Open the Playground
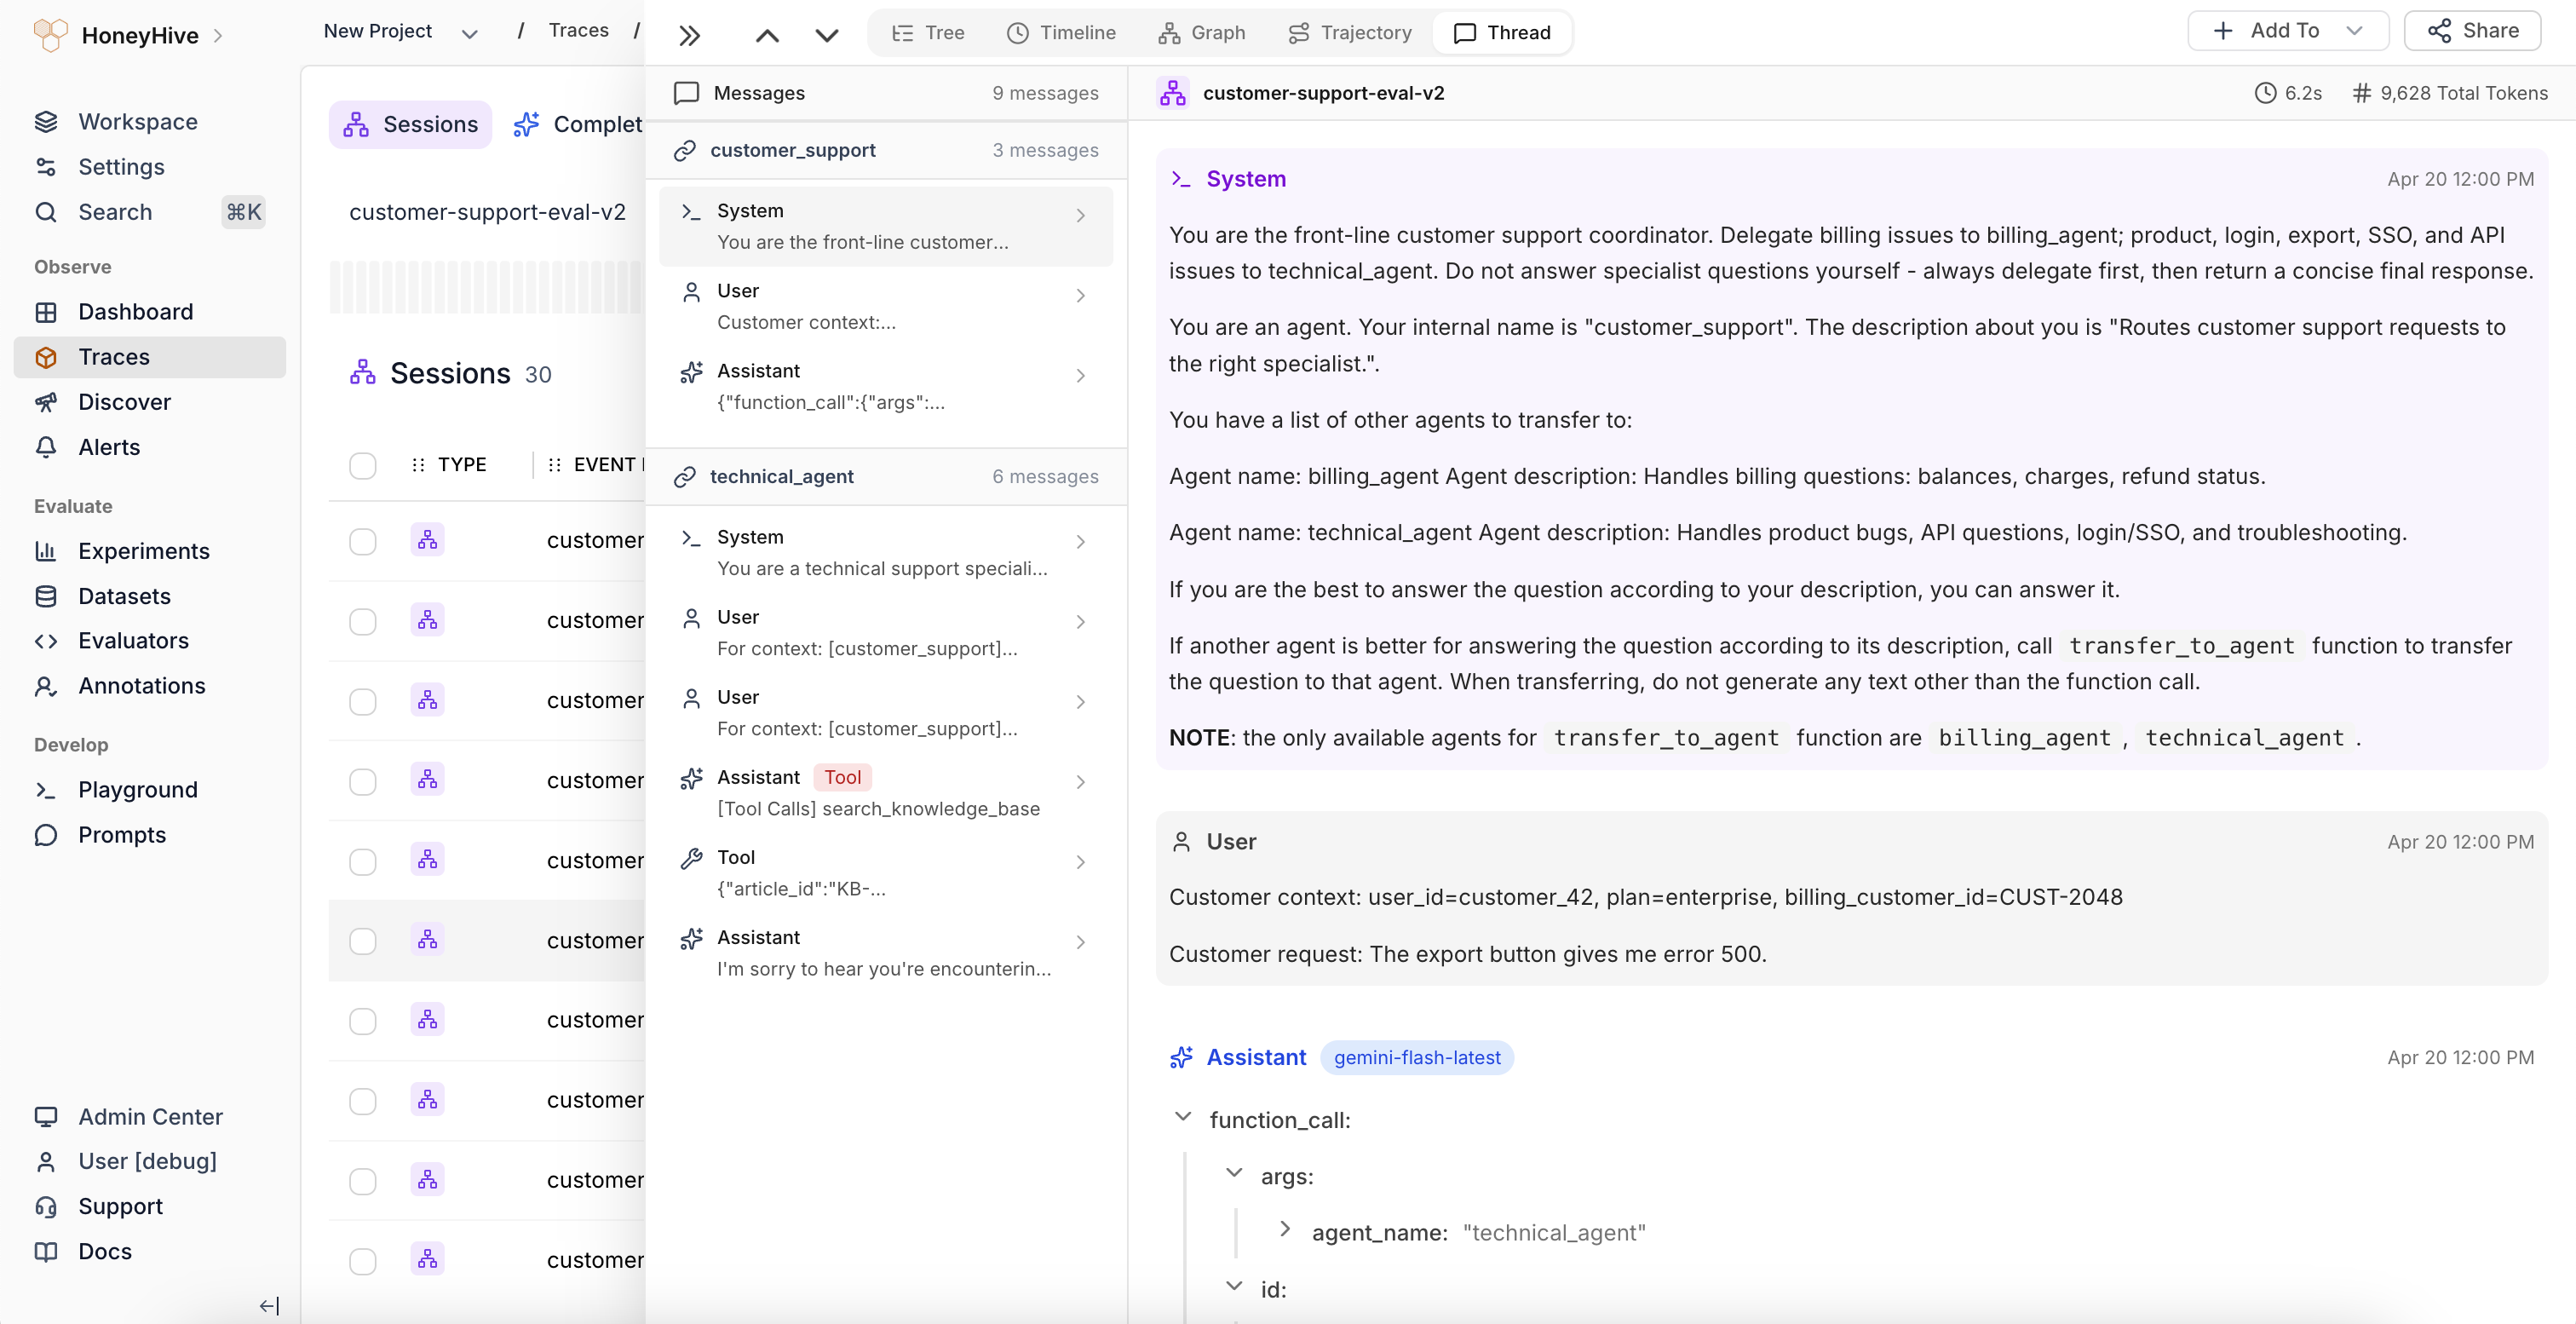2576x1324 pixels. (x=137, y=789)
